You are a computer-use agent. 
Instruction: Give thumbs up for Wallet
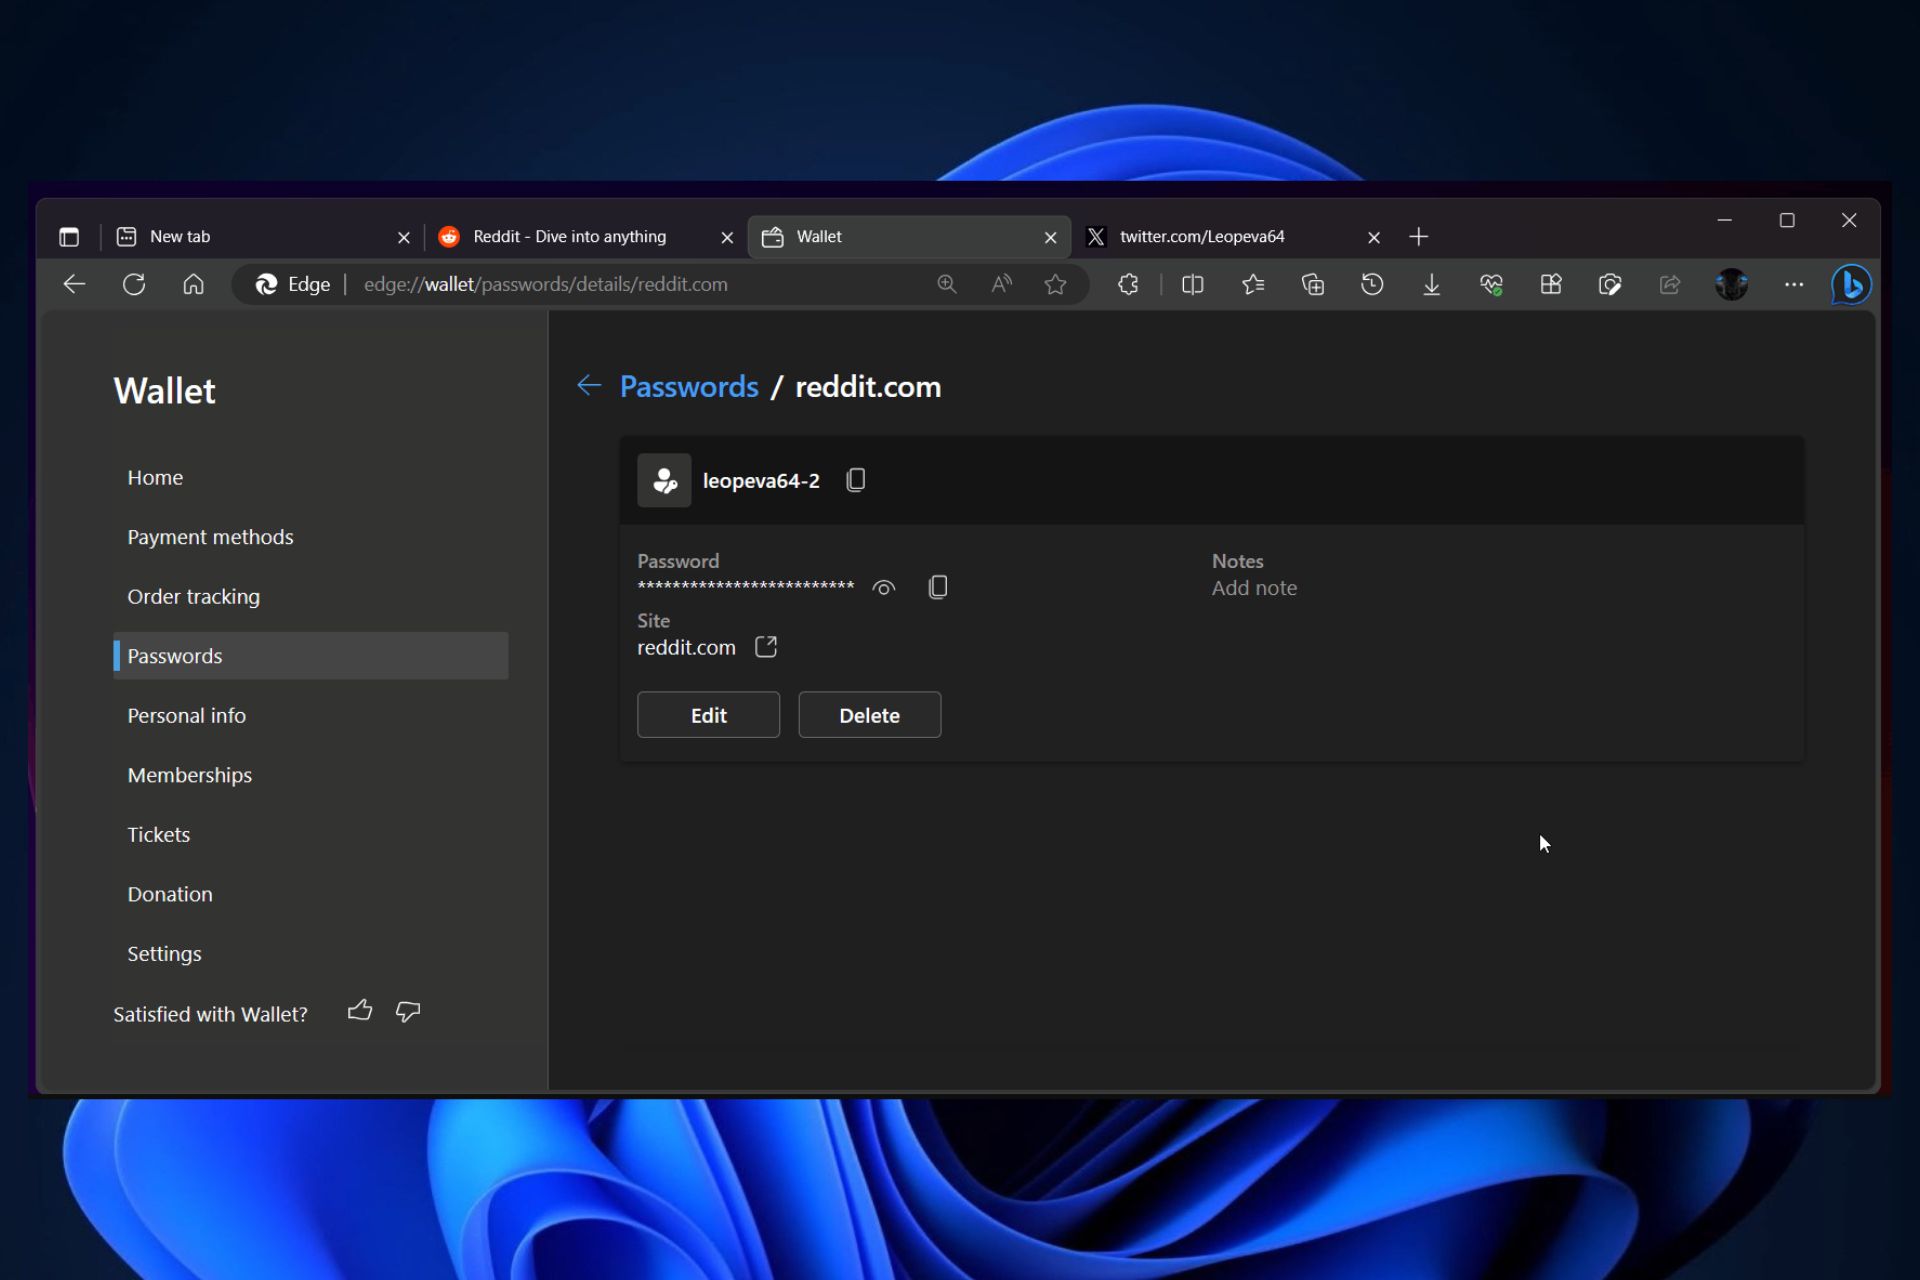360,1011
